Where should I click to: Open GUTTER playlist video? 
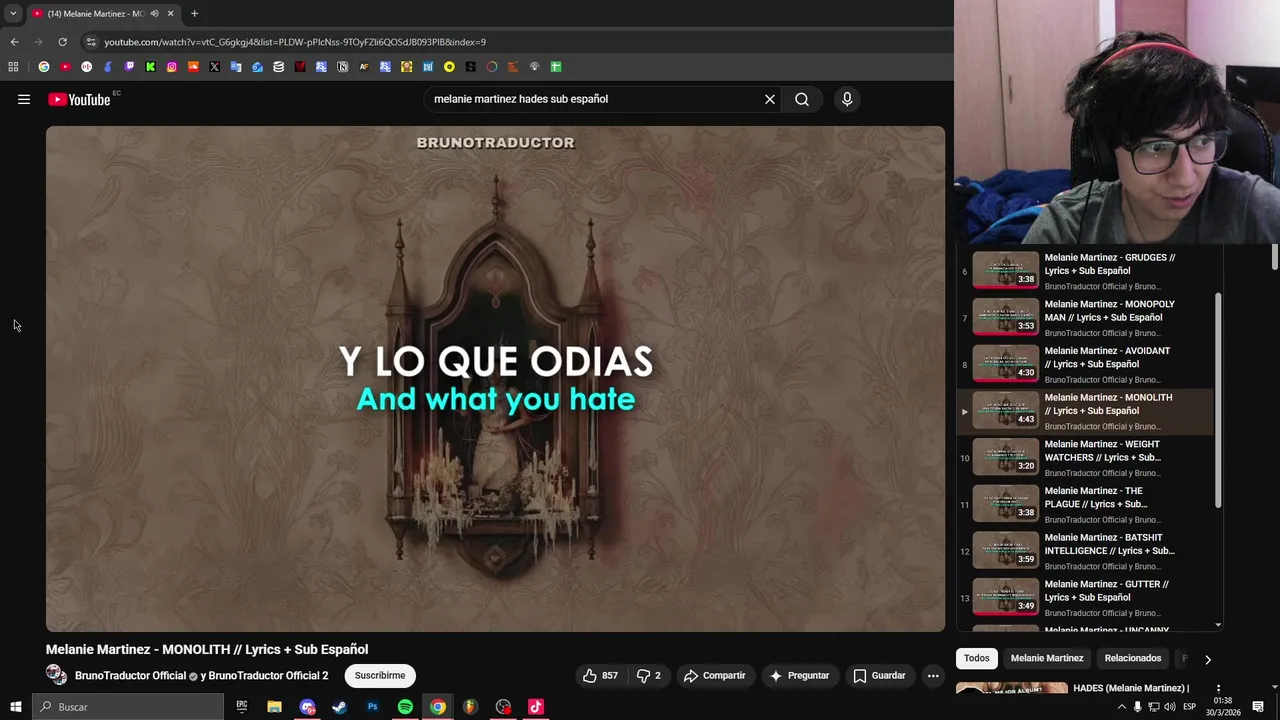(x=1085, y=598)
